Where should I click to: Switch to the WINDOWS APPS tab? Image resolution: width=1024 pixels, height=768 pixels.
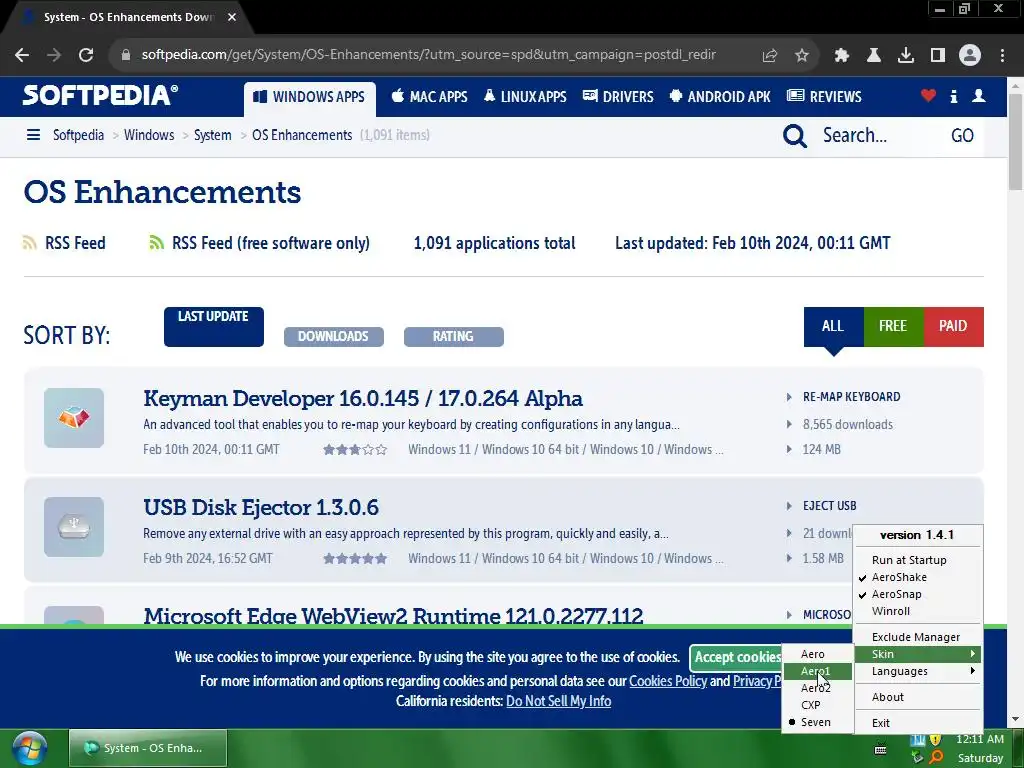click(310, 98)
